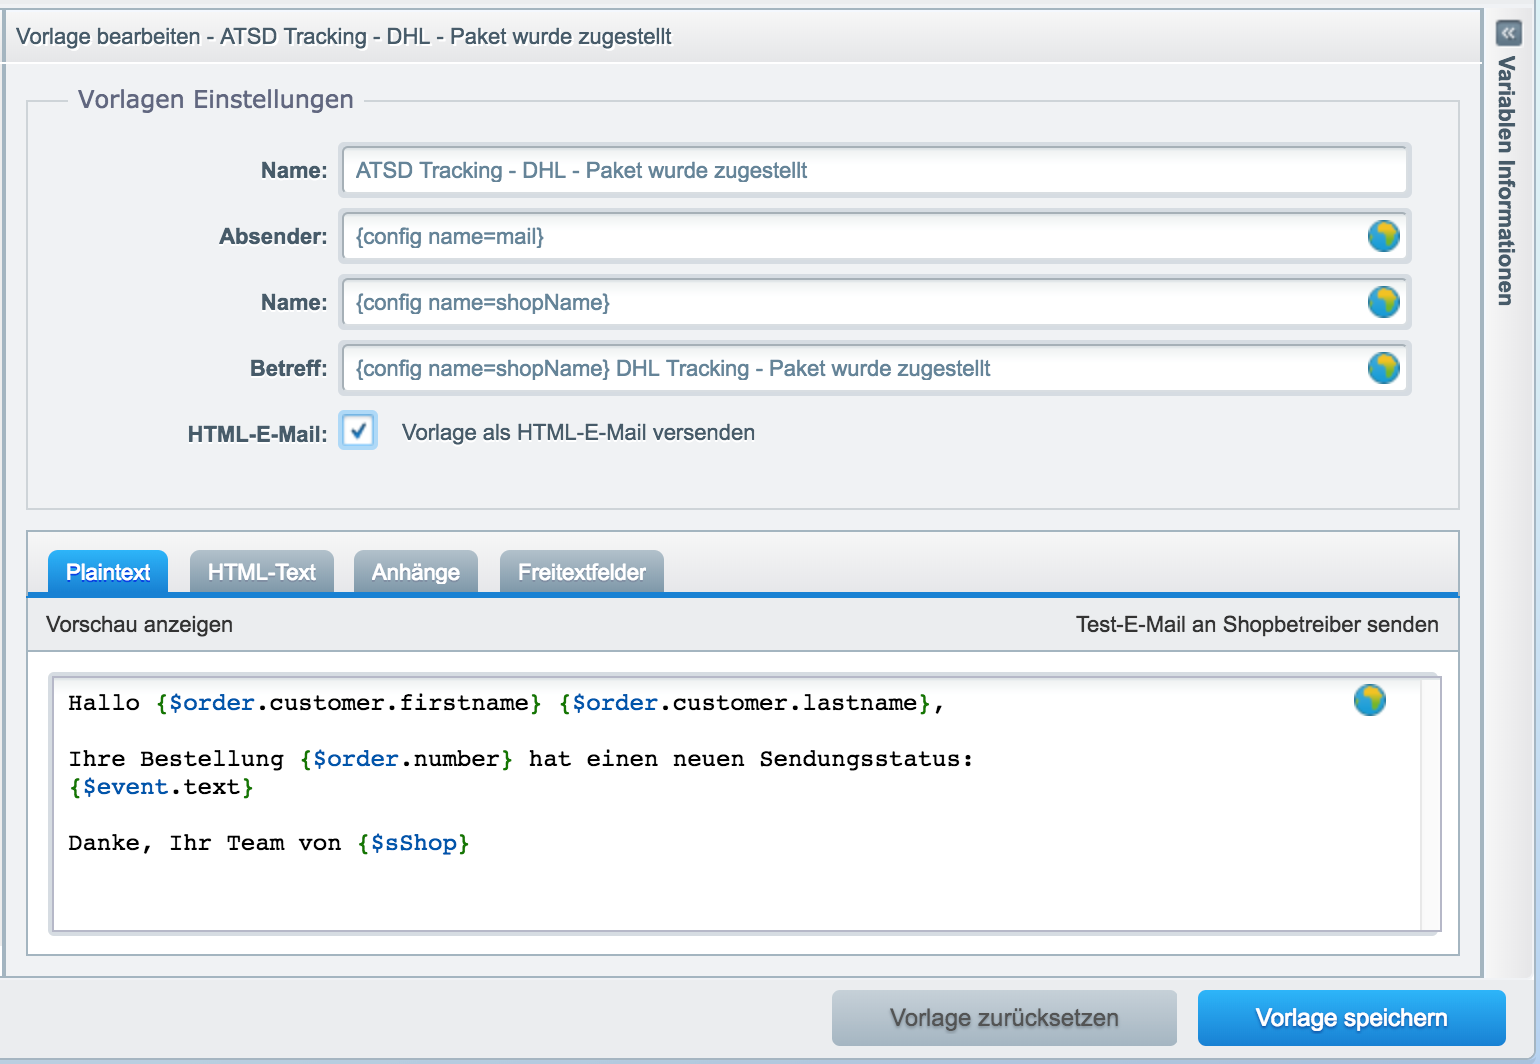
Task: Click the 'Variablen Informationen' vertical label
Action: click(x=1506, y=181)
